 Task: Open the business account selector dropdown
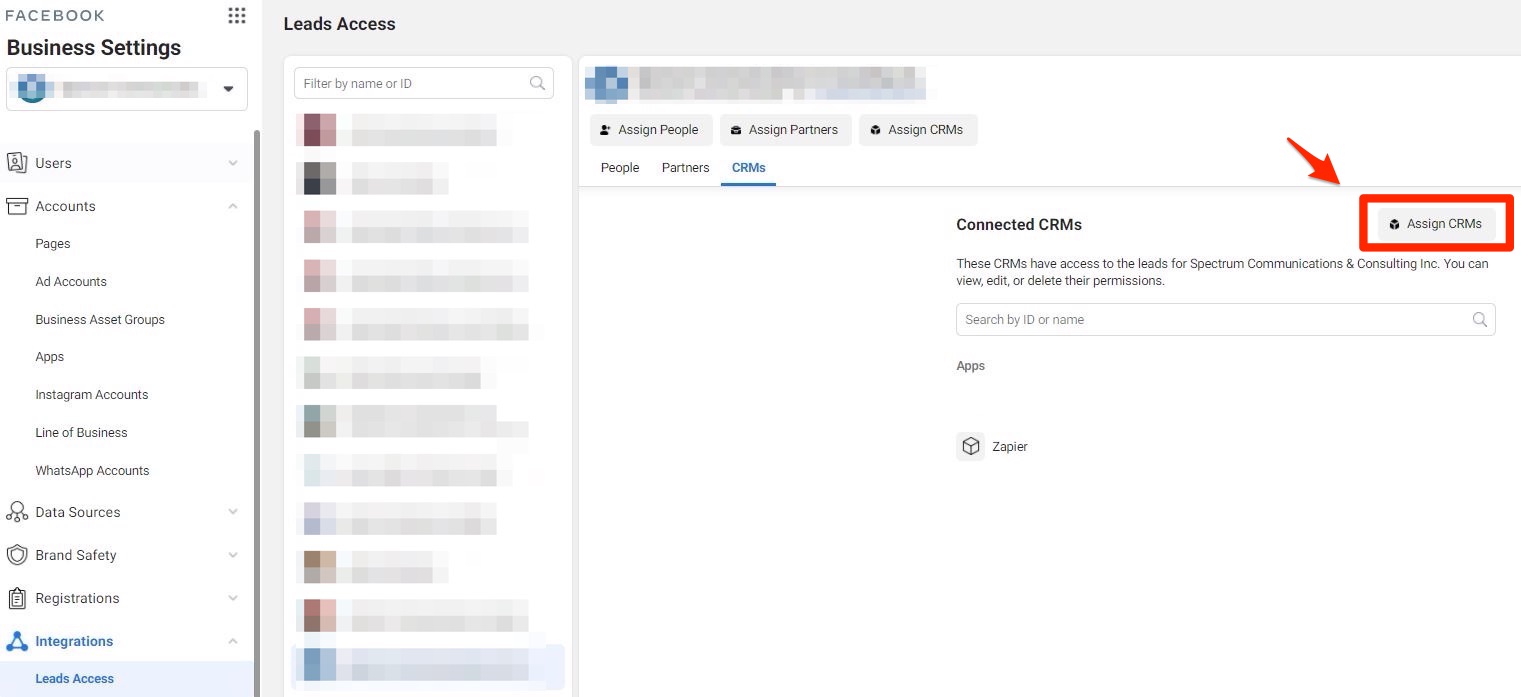click(x=228, y=89)
